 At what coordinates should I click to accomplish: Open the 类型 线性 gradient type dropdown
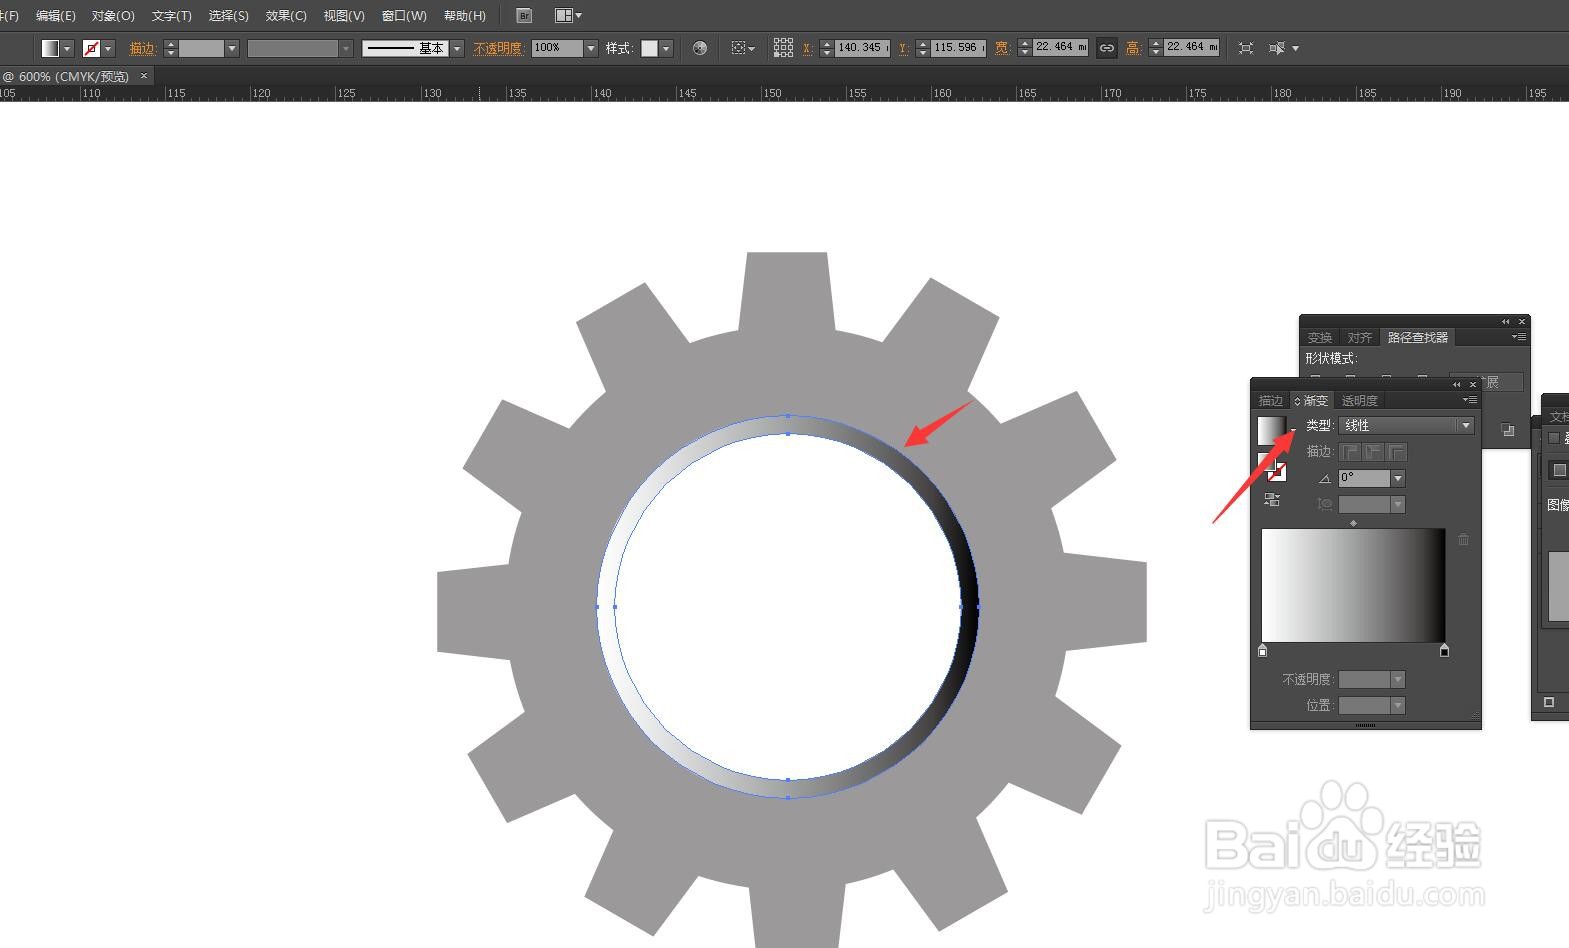pos(1407,426)
